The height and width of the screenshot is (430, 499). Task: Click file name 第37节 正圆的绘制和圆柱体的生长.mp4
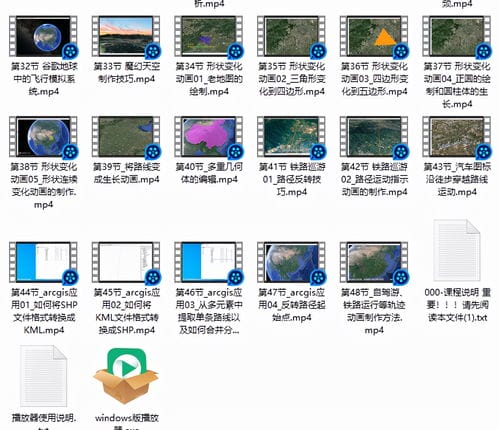(457, 85)
